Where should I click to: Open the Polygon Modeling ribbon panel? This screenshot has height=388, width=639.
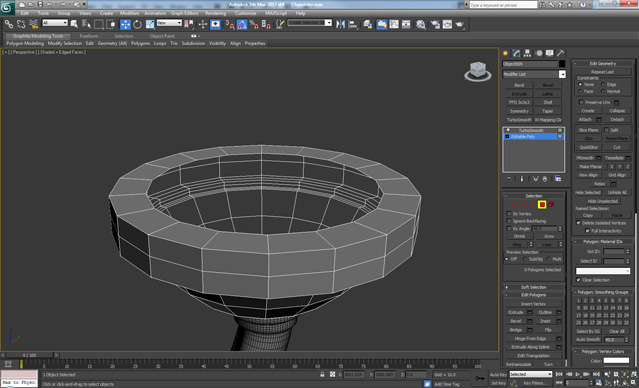[x=25, y=43]
